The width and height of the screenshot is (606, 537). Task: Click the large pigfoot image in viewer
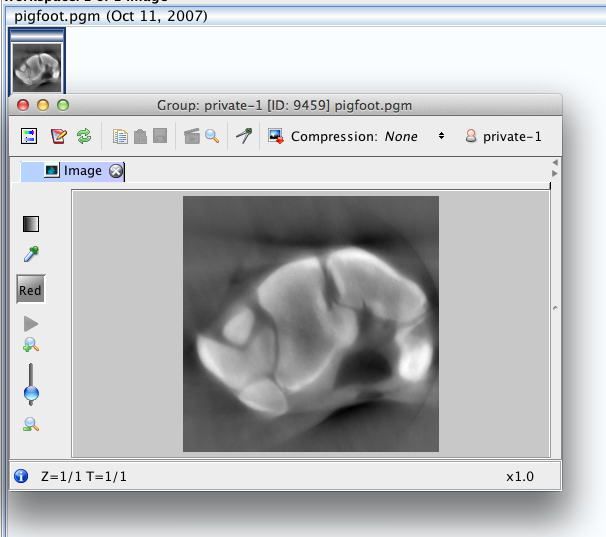click(x=311, y=324)
